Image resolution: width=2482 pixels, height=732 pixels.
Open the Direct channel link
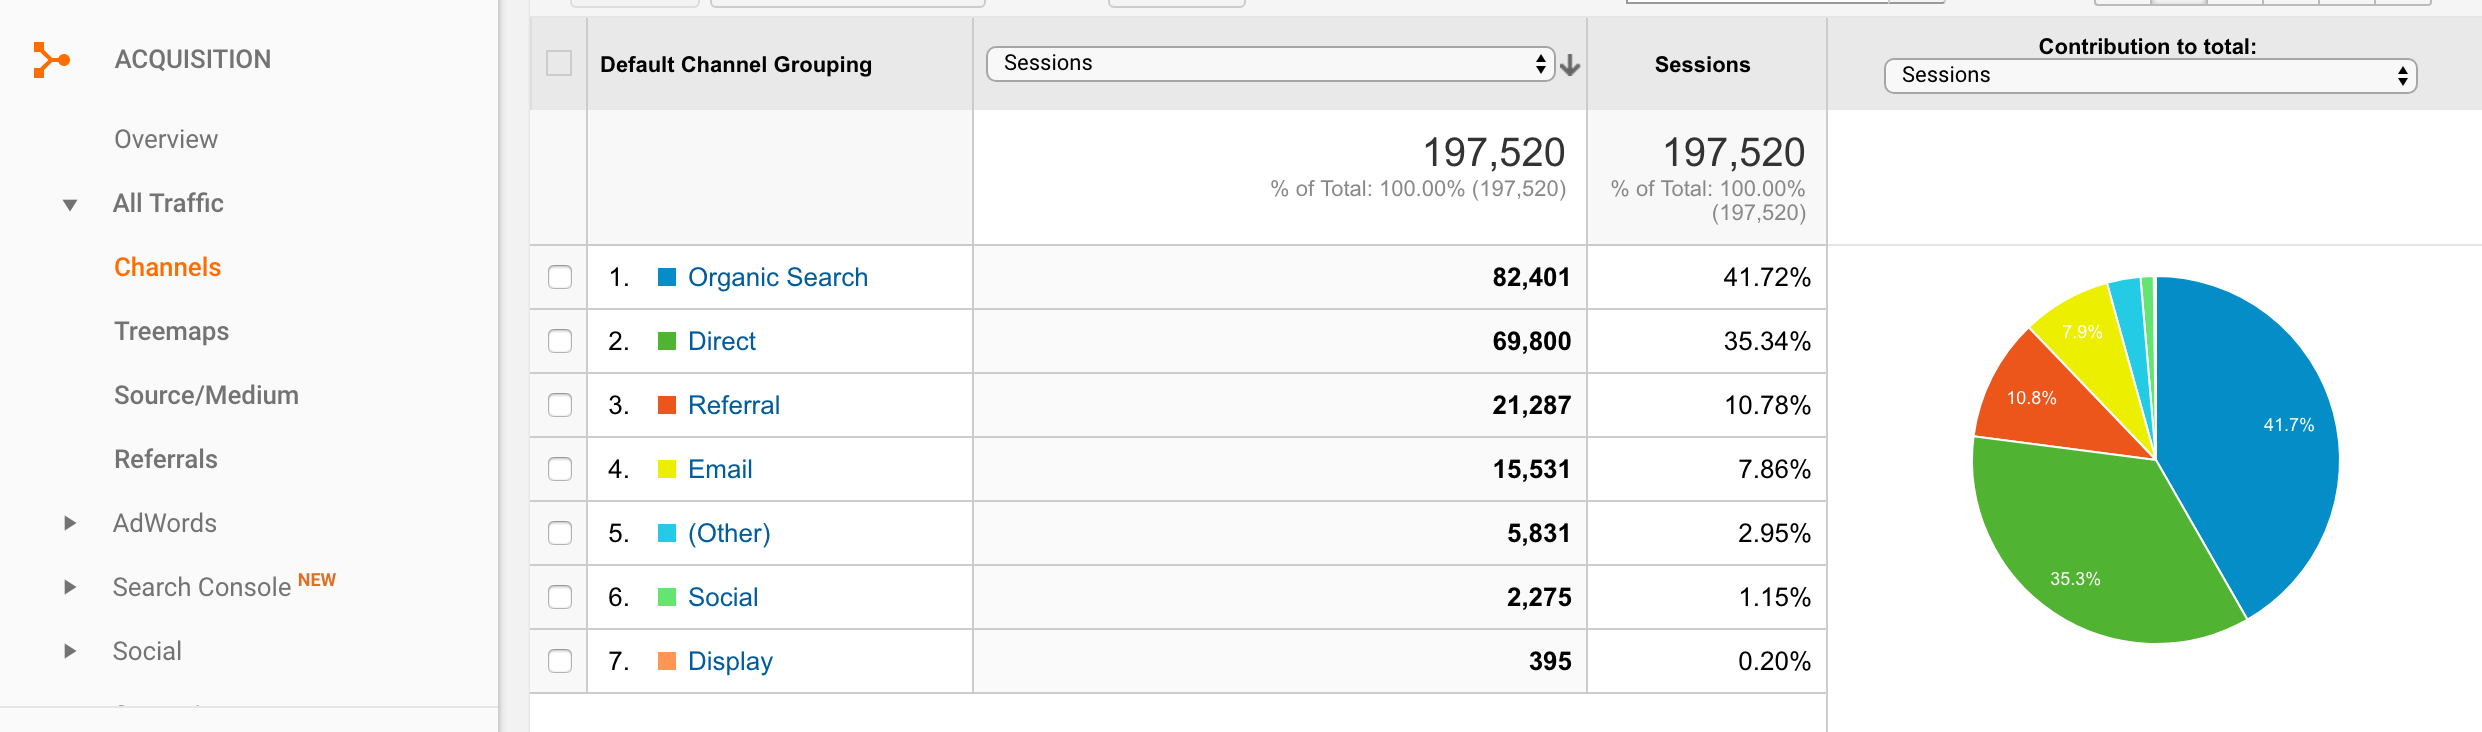click(x=722, y=341)
